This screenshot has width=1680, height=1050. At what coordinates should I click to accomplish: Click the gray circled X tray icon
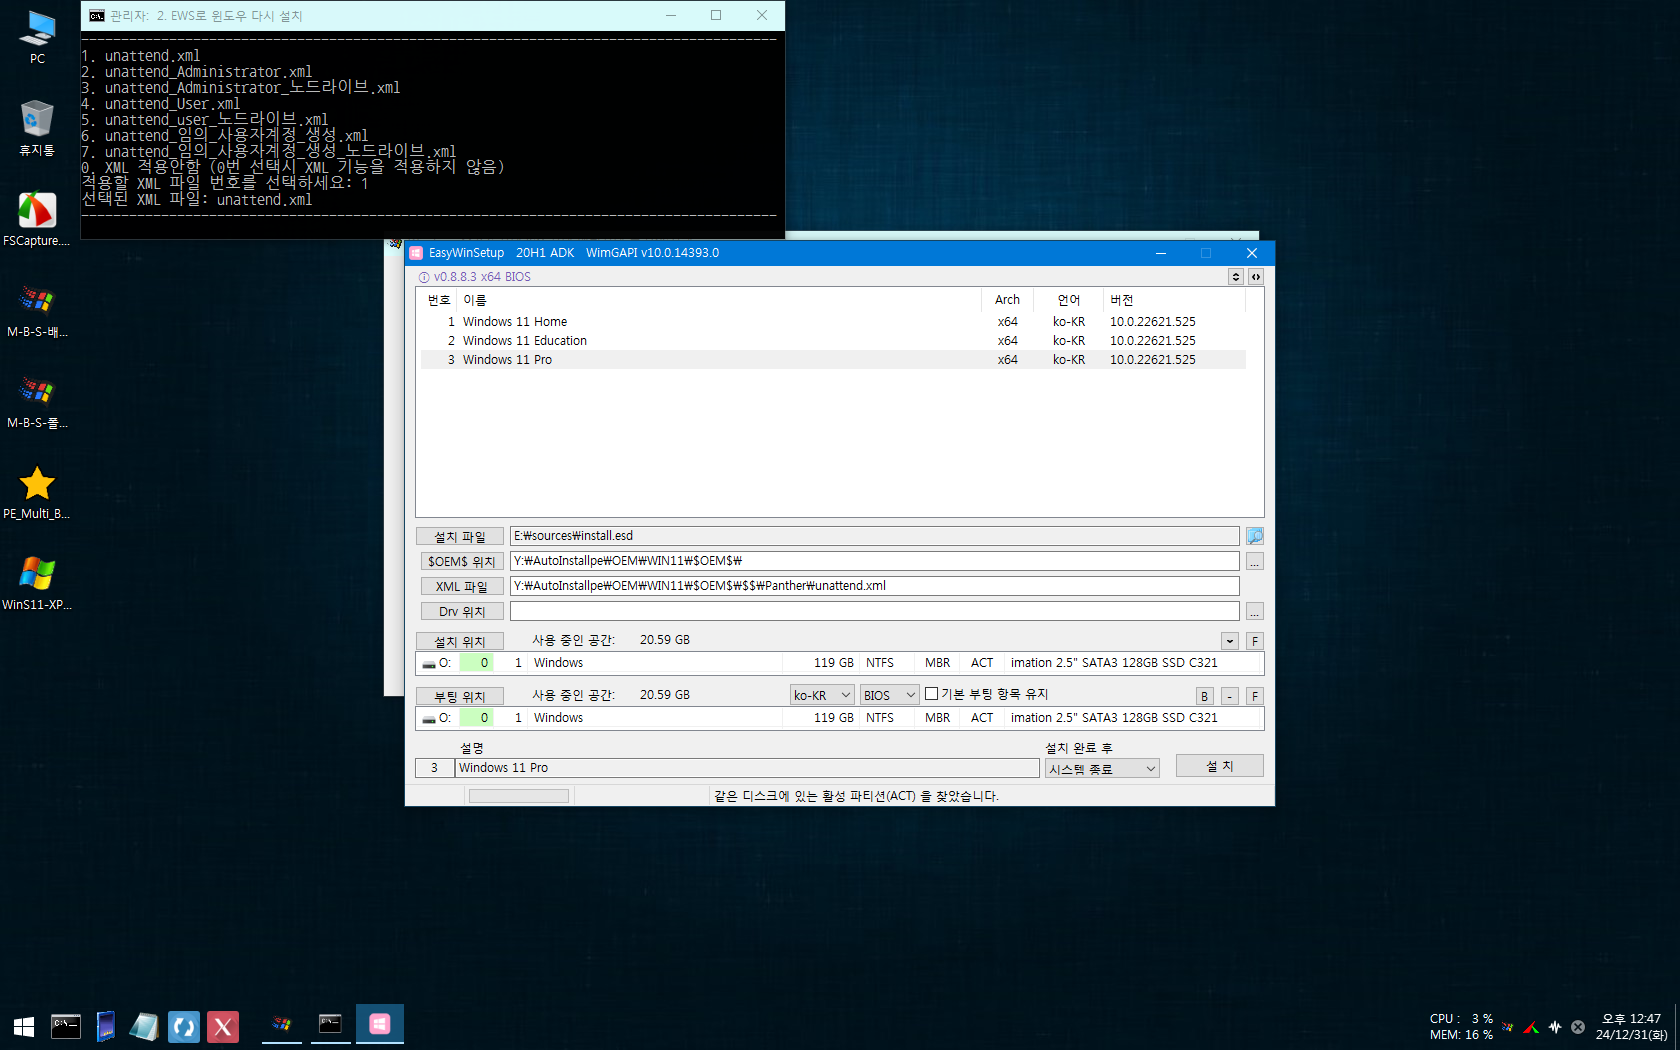coord(1578,1027)
